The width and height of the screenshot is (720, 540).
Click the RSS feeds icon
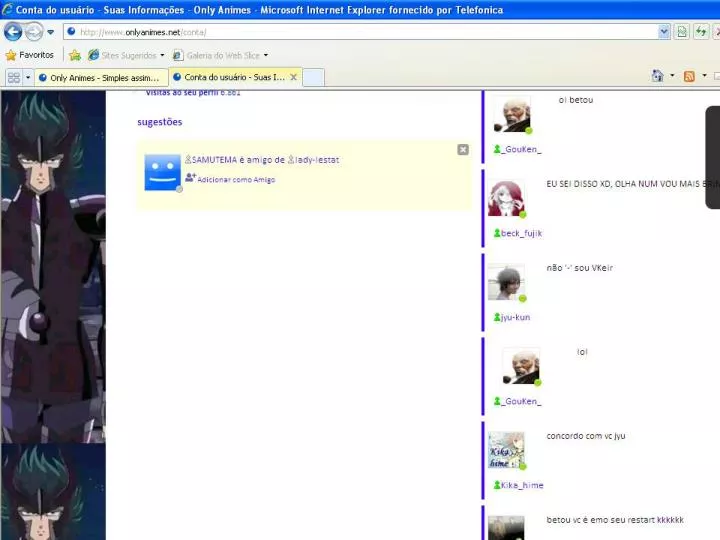[x=689, y=76]
